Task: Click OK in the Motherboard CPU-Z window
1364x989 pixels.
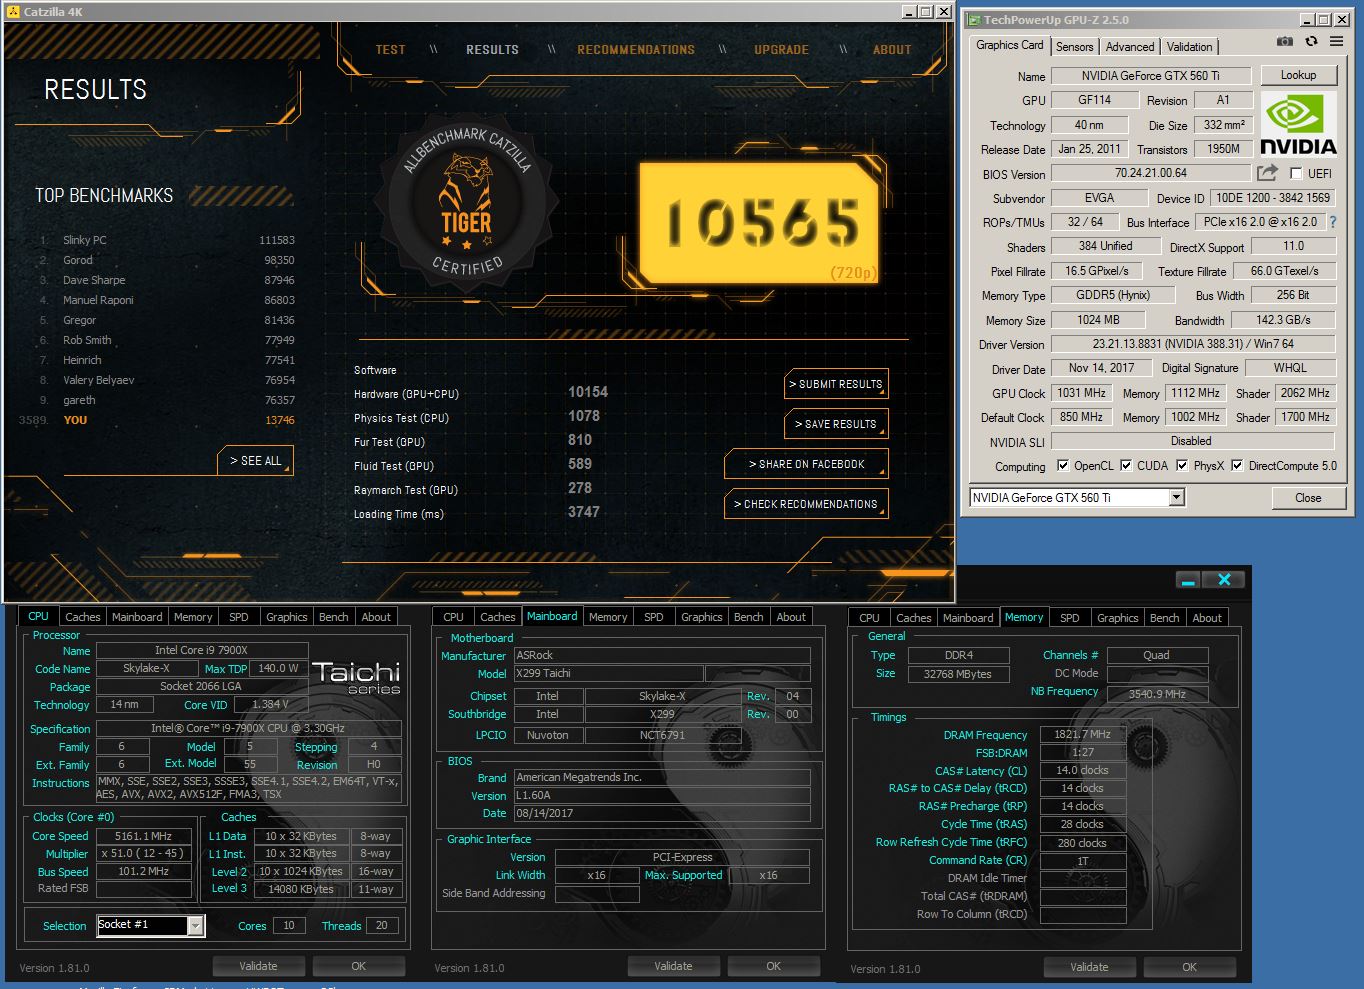Action: (x=773, y=966)
